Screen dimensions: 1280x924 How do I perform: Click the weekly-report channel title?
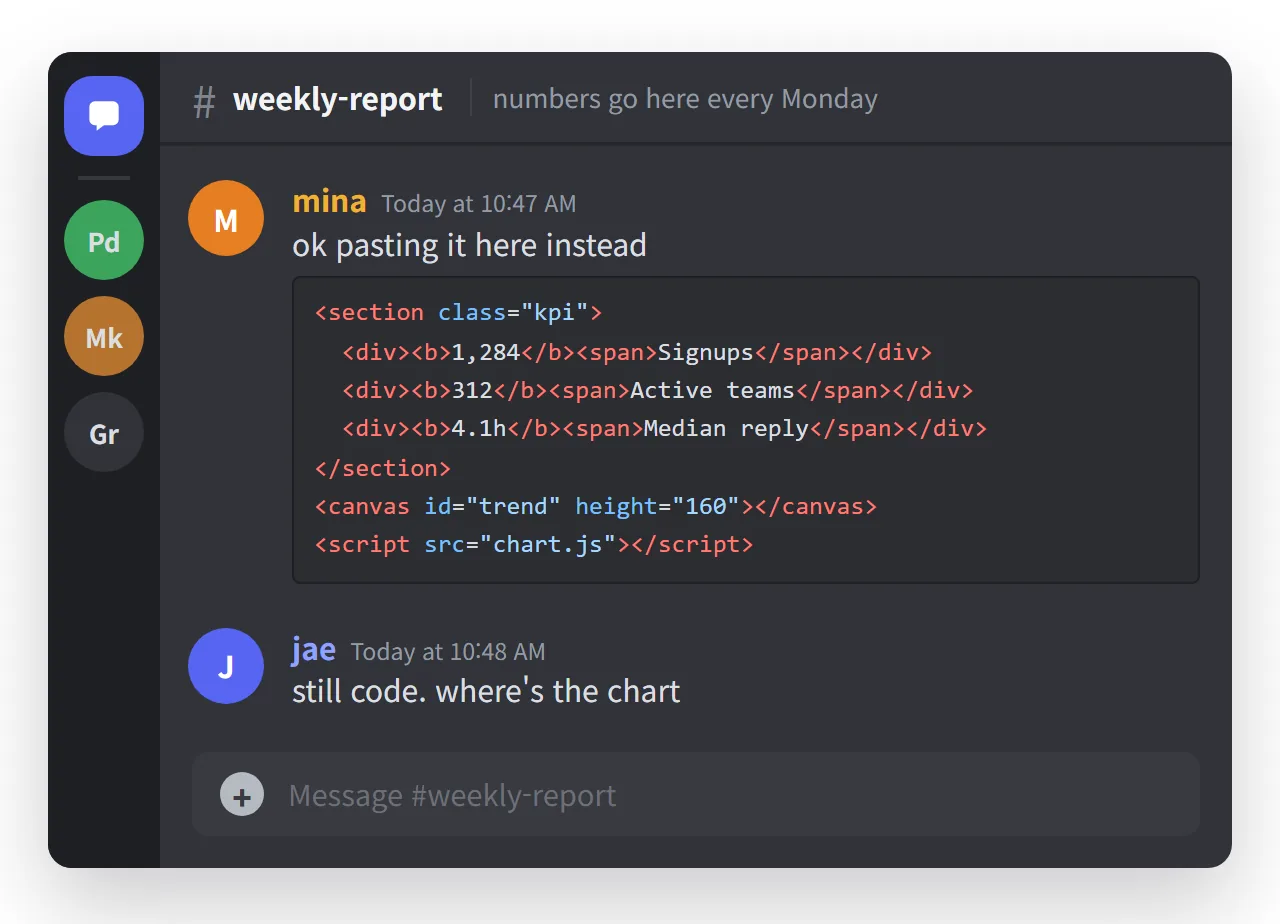pyautogui.click(x=338, y=99)
